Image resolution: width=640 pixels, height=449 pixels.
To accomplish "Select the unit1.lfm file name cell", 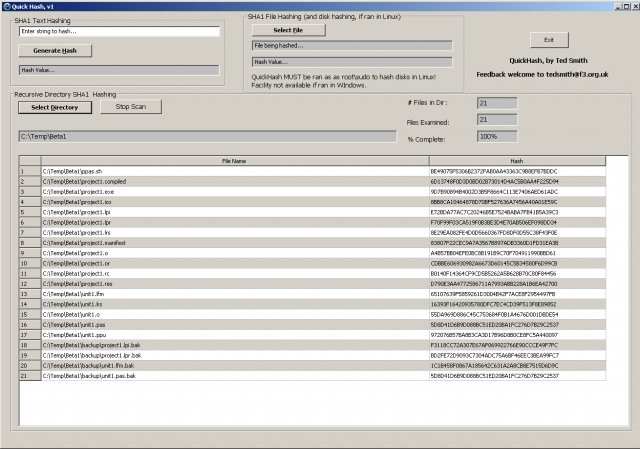I will pyautogui.click(x=235, y=294).
